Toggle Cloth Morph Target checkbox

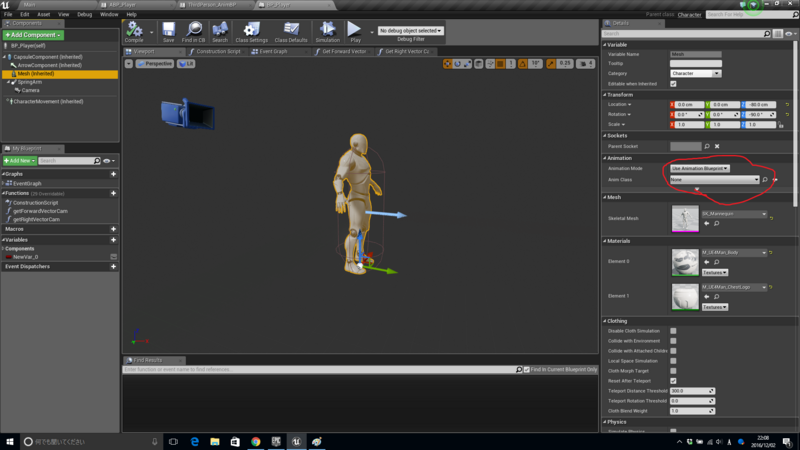tap(673, 371)
